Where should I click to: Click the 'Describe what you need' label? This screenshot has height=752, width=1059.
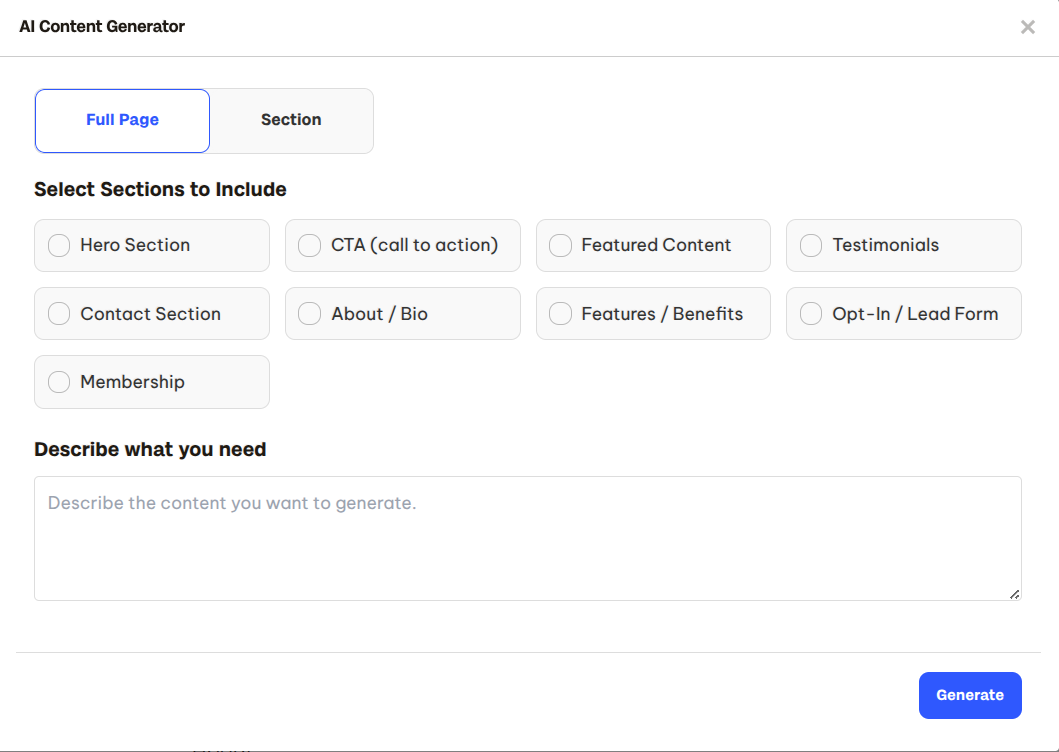coord(150,449)
